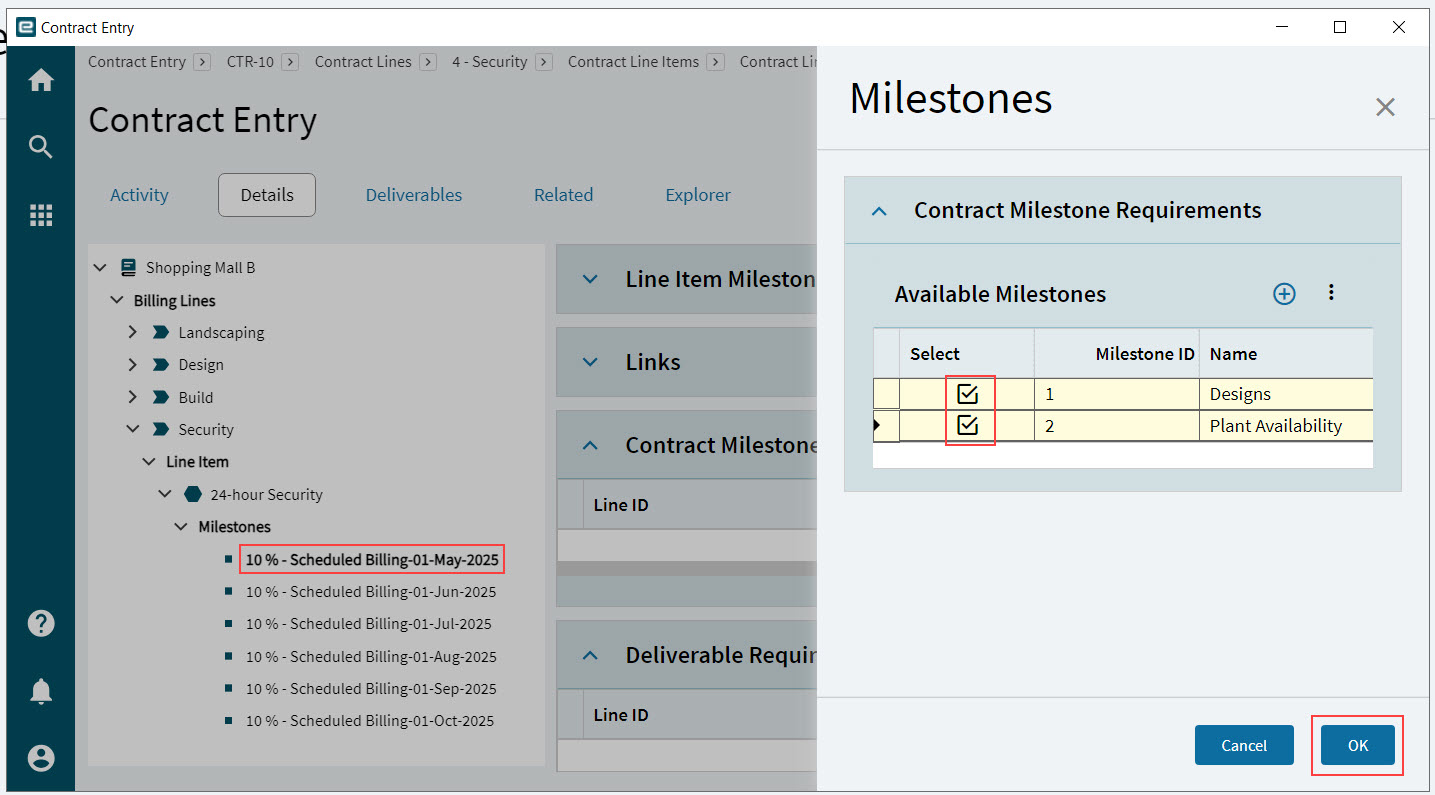
Task: Click the Design billing line tag icon
Action: tap(160, 365)
